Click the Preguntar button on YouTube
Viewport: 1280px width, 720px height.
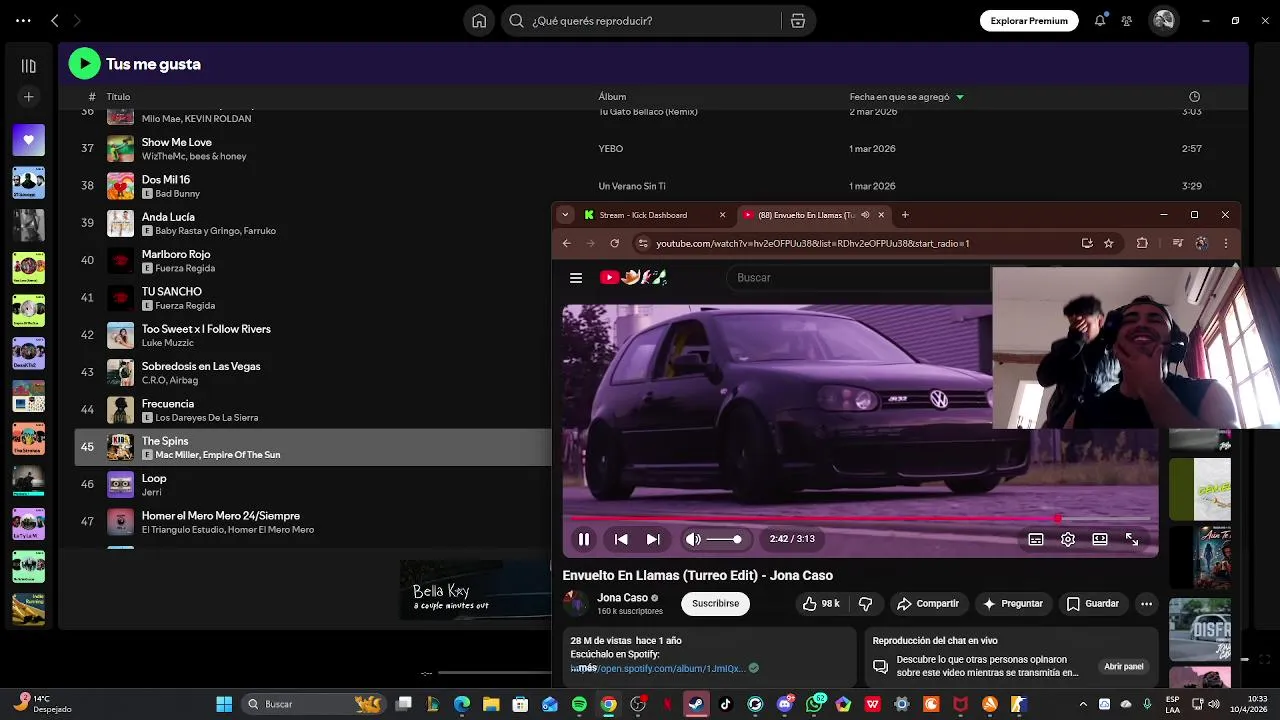pos(1012,604)
